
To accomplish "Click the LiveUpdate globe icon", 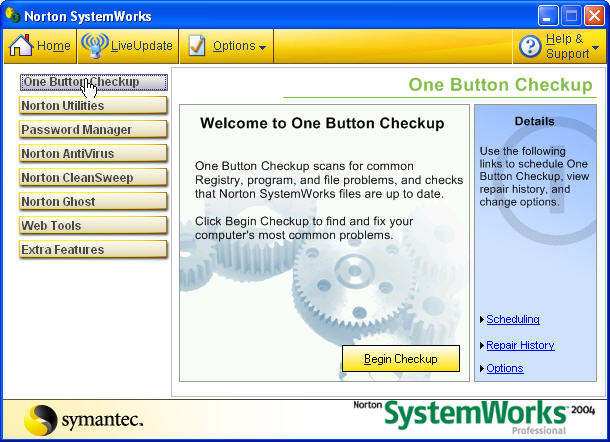I will [x=94, y=46].
